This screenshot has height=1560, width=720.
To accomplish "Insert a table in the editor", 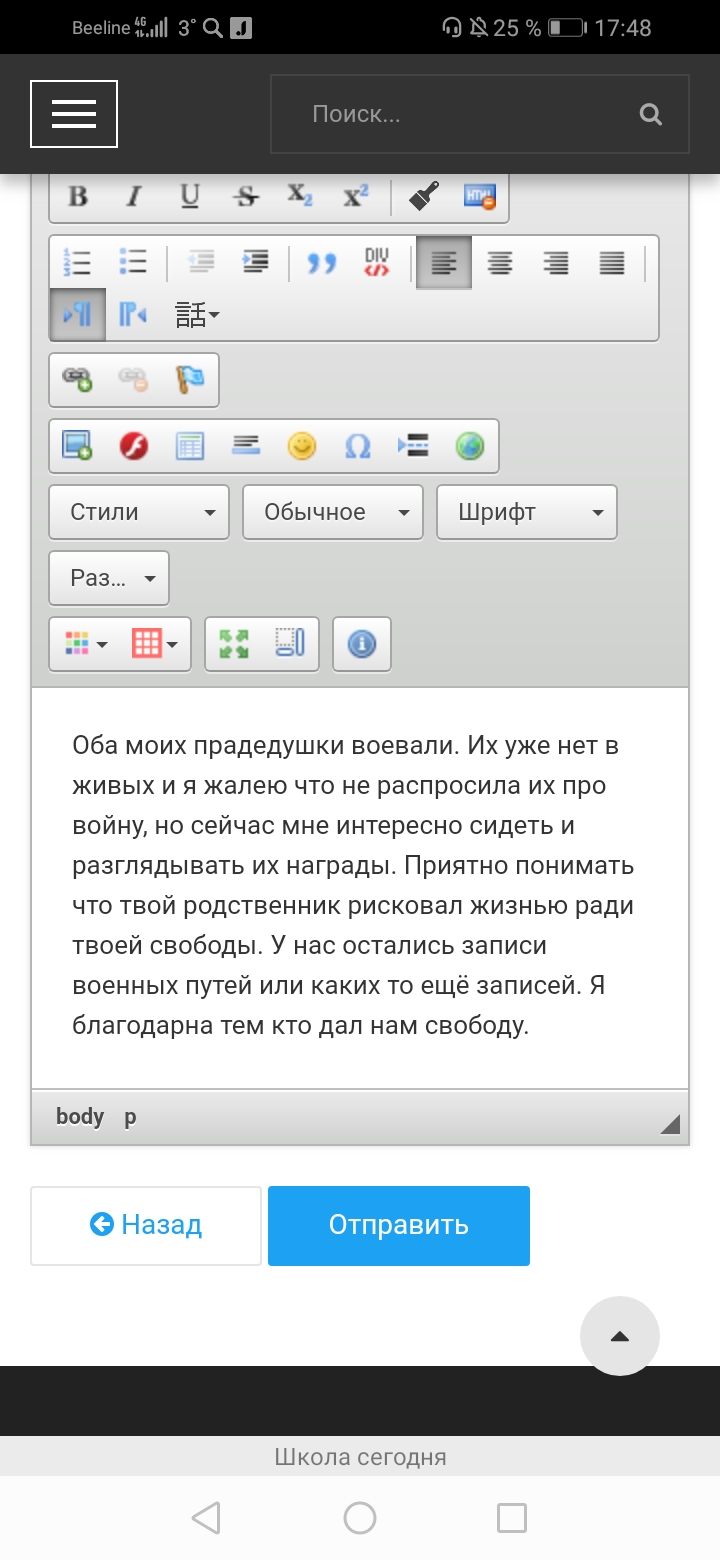I will 190,446.
